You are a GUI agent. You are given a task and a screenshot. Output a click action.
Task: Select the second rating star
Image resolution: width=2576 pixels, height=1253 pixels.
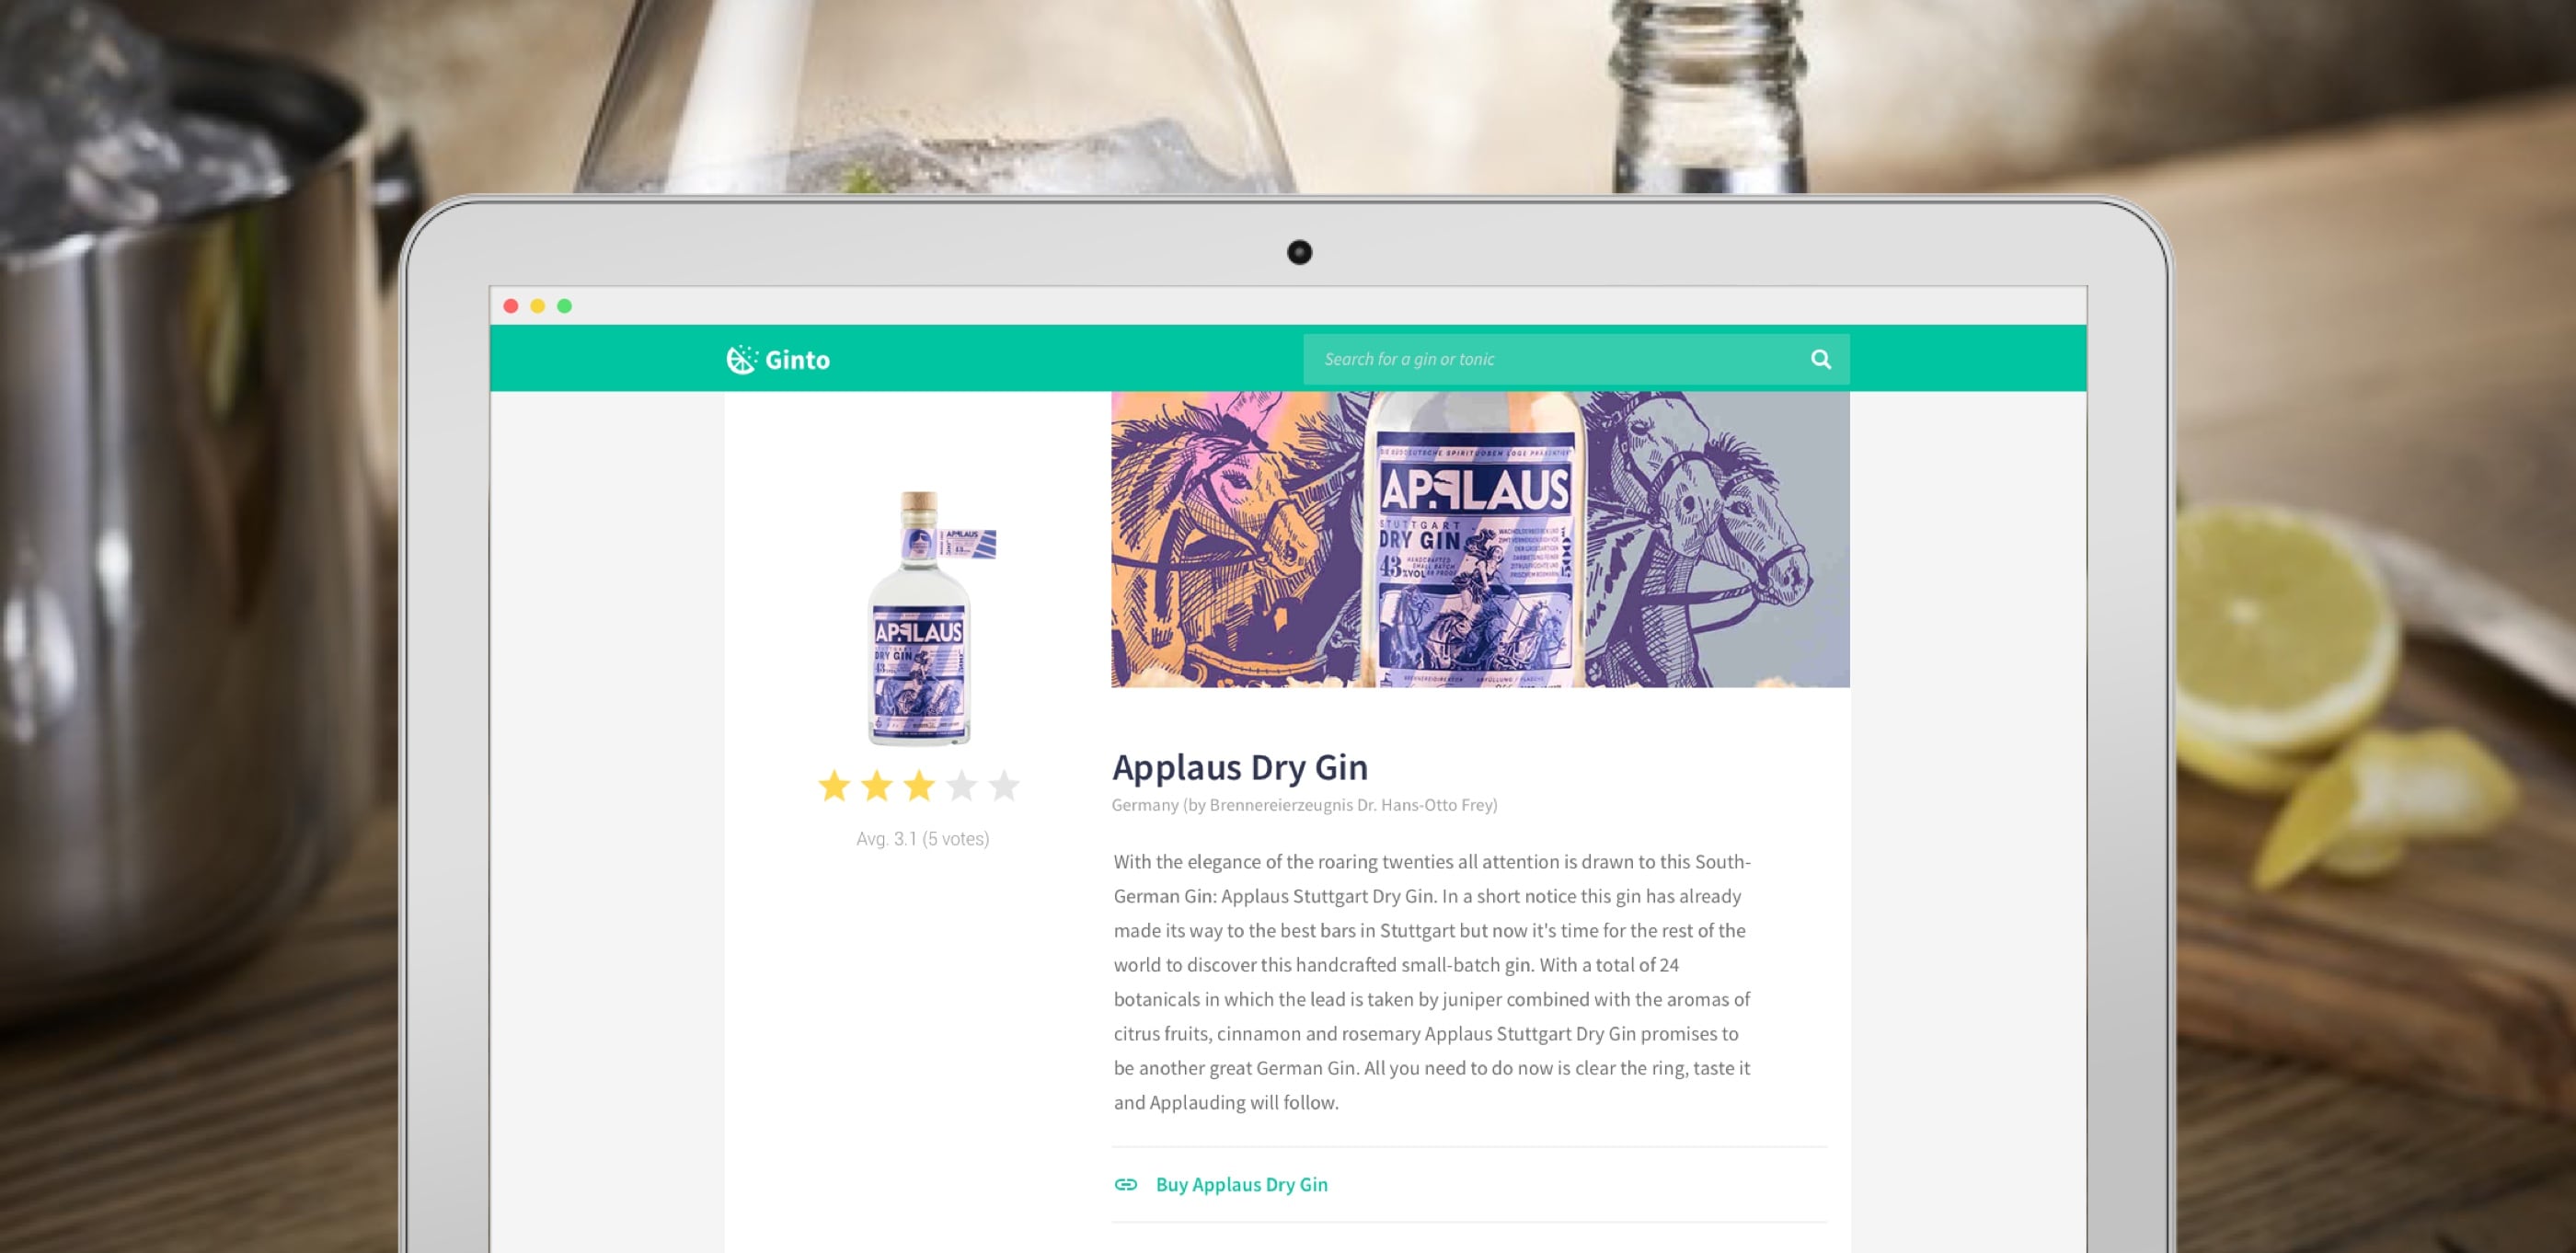tap(877, 786)
